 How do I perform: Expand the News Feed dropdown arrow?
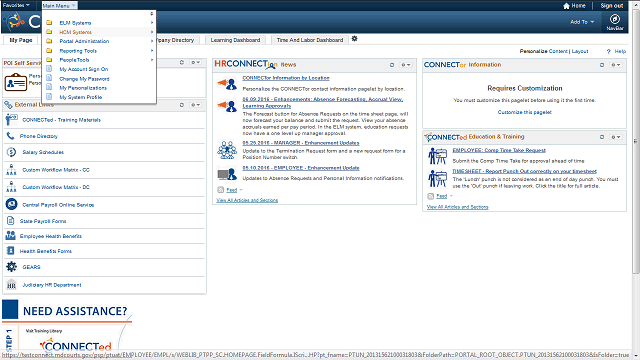point(241,190)
